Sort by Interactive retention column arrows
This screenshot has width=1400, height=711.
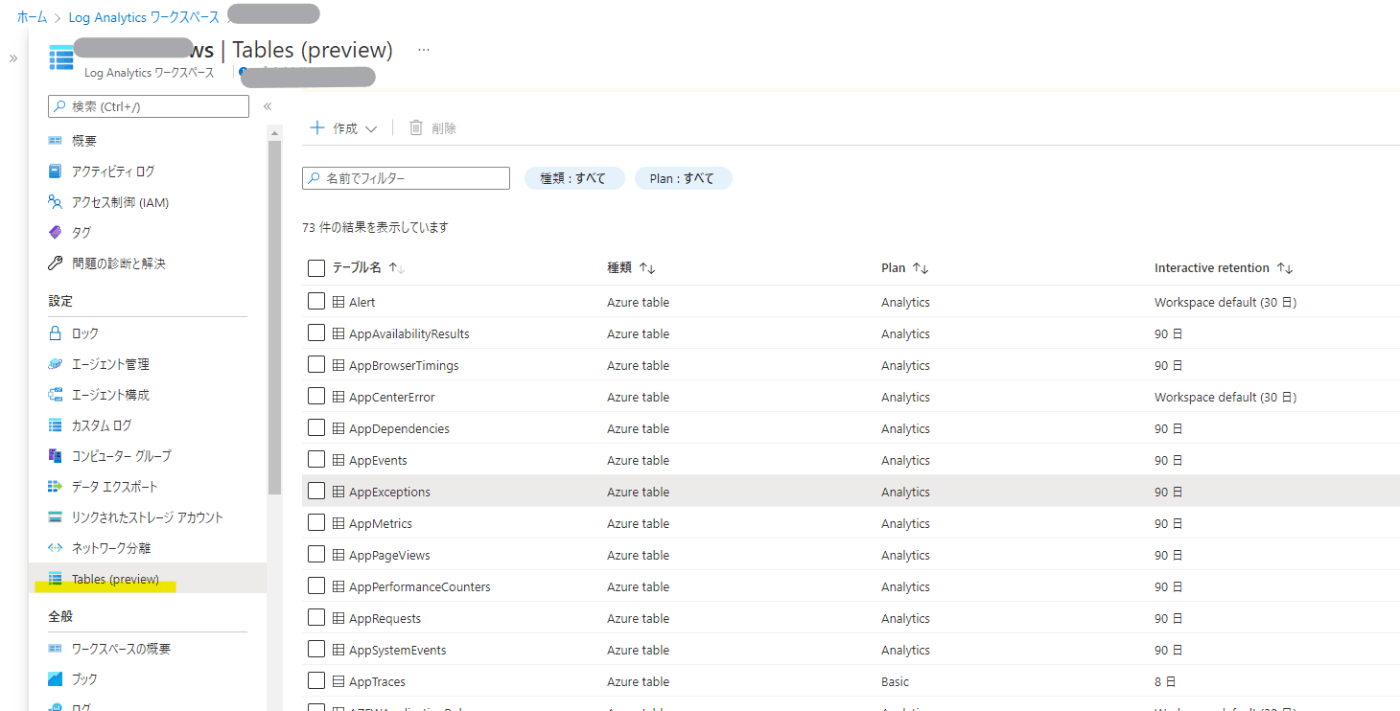[1285, 268]
